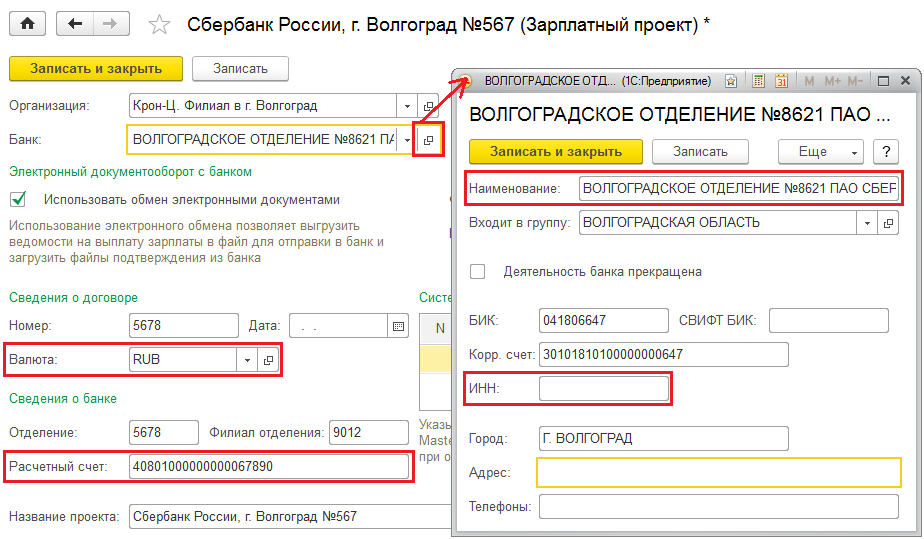Navigate forward with the right arrow
924x539 pixels.
pyautogui.click(x=111, y=24)
